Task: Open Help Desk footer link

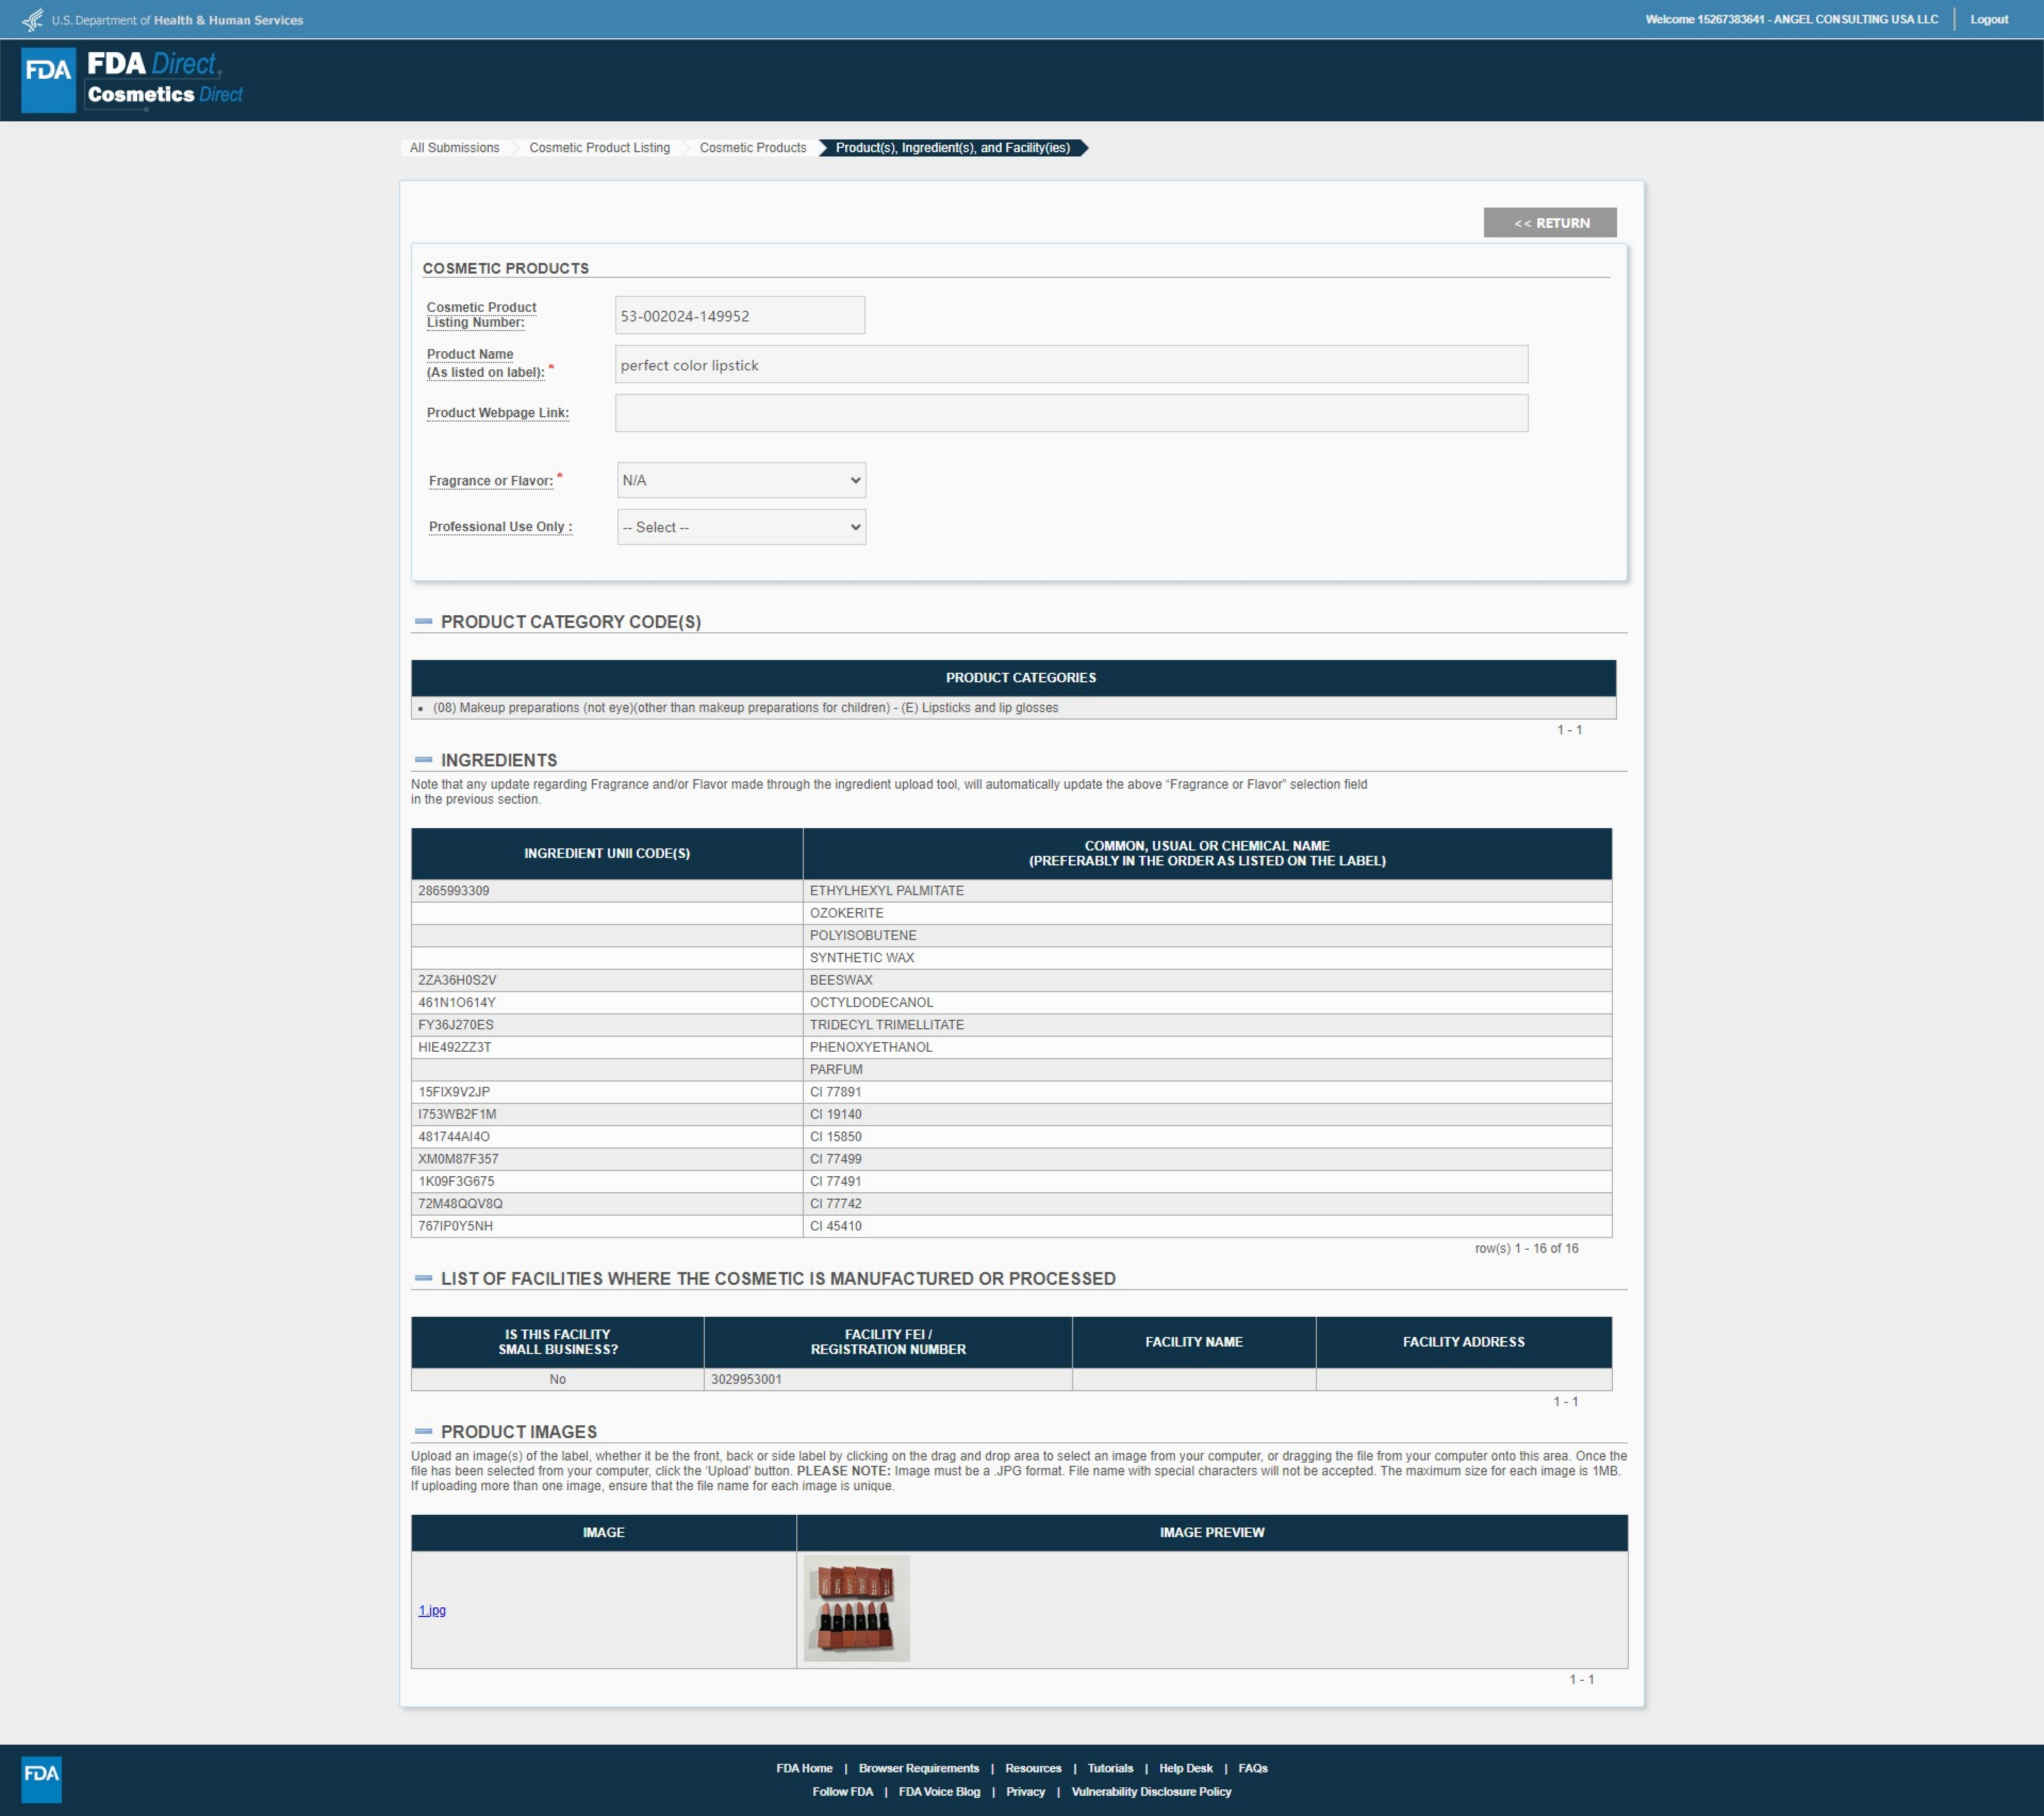Action: [1185, 1768]
